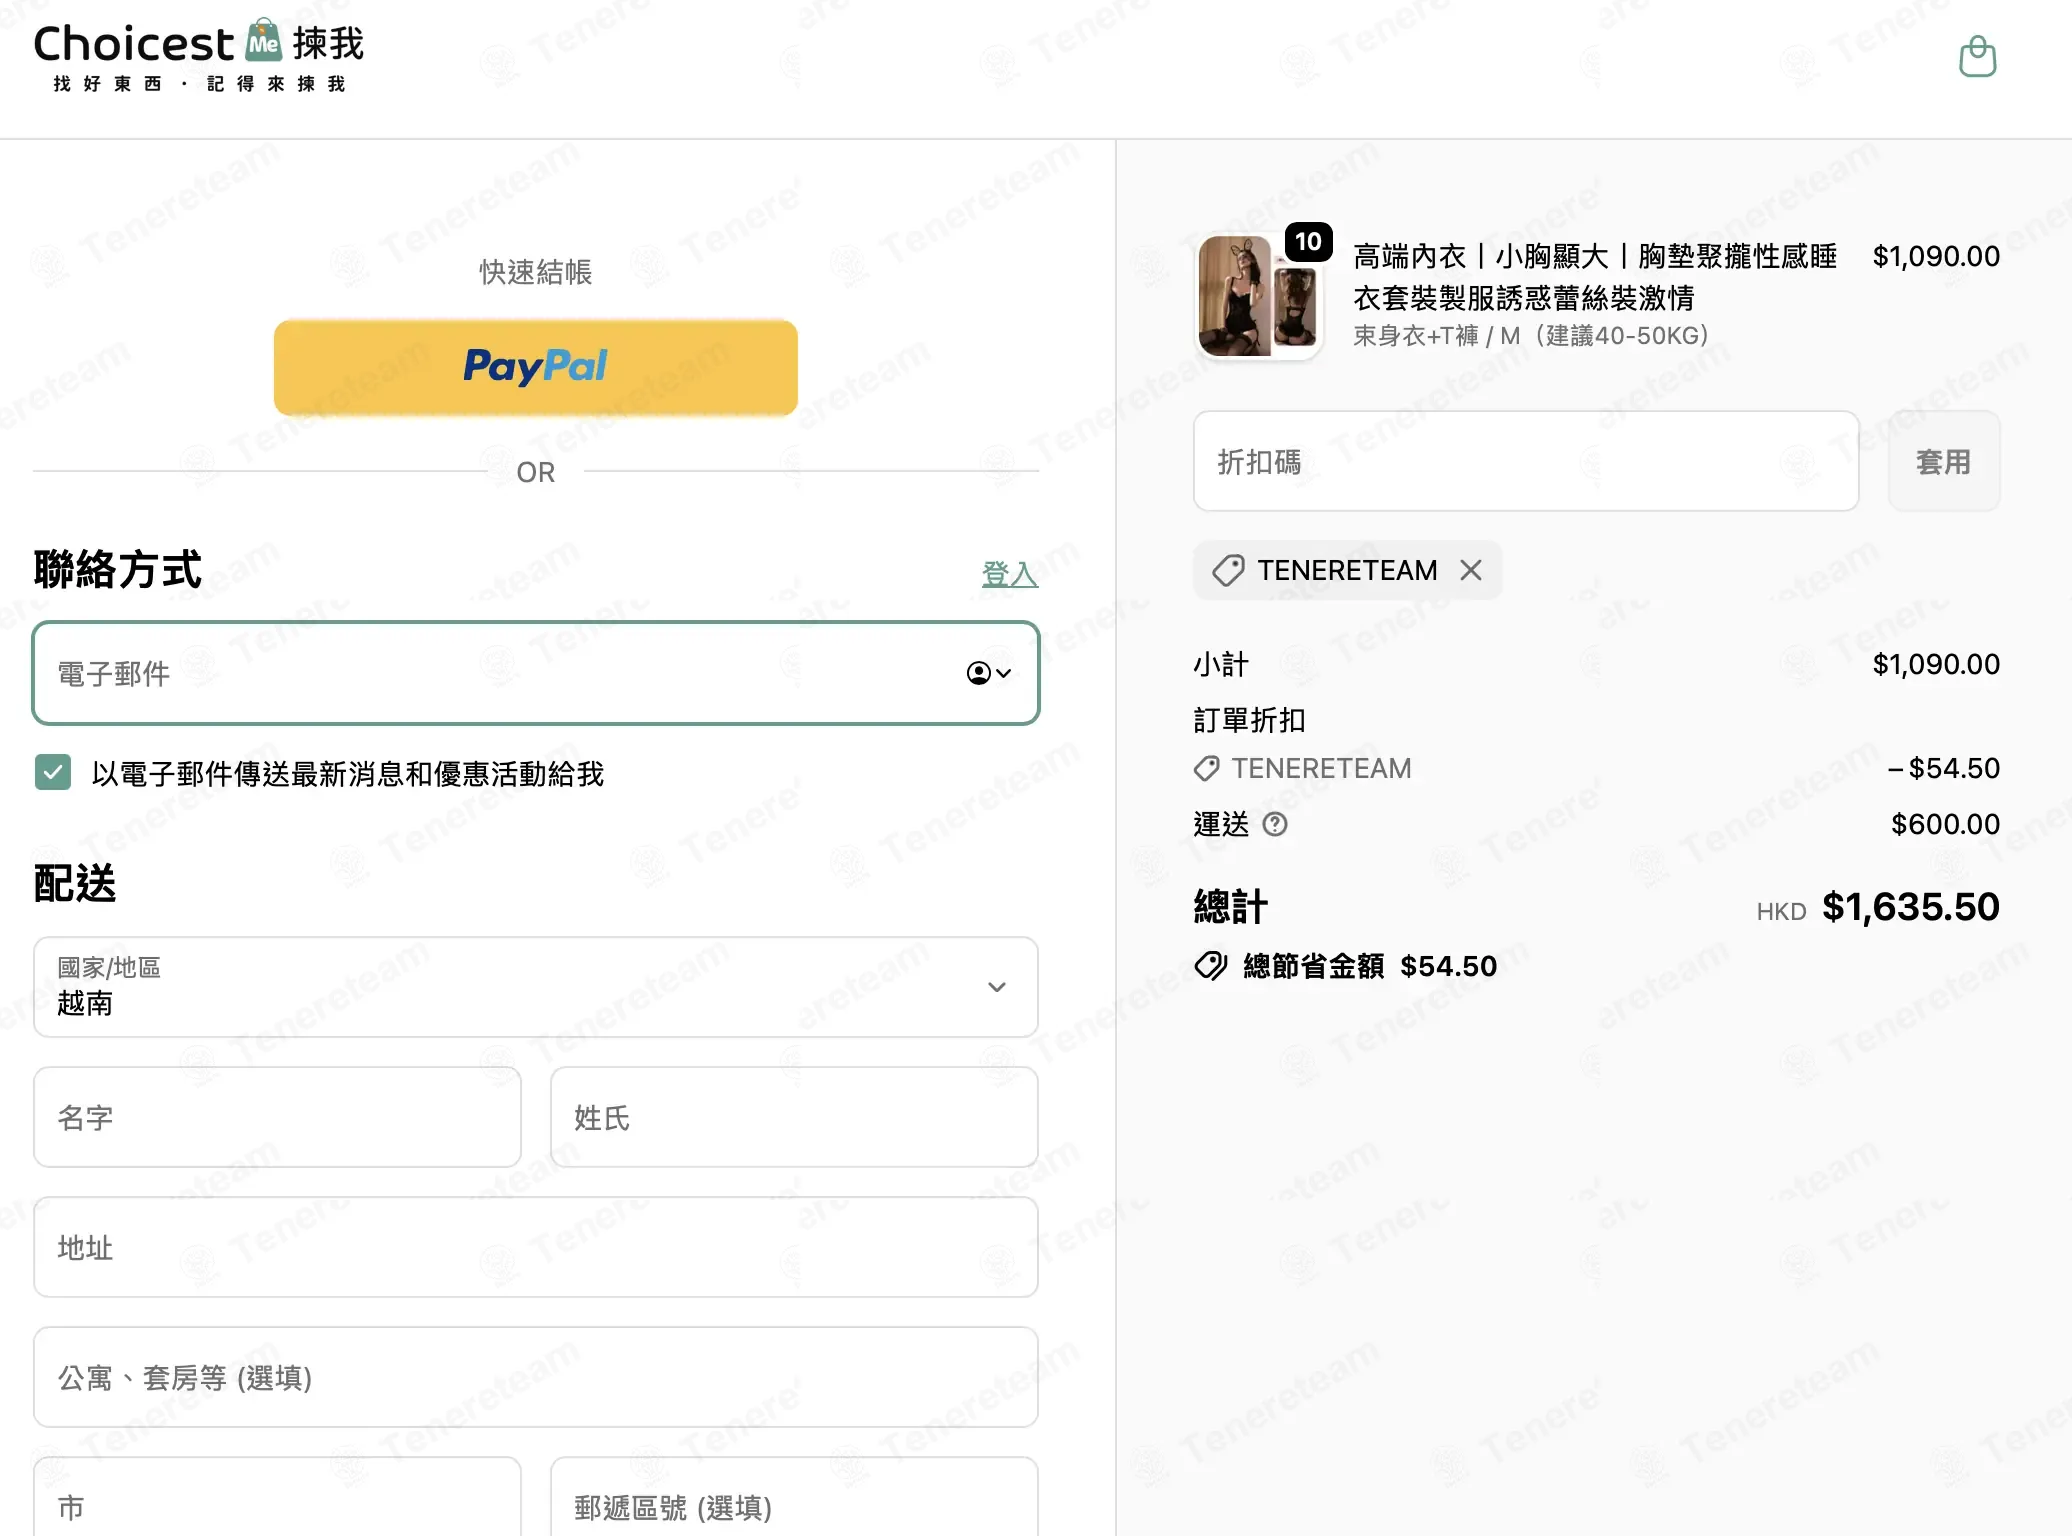Image resolution: width=2072 pixels, height=1536 pixels.
Task: Pay with the PayPal express button
Action: click(536, 367)
